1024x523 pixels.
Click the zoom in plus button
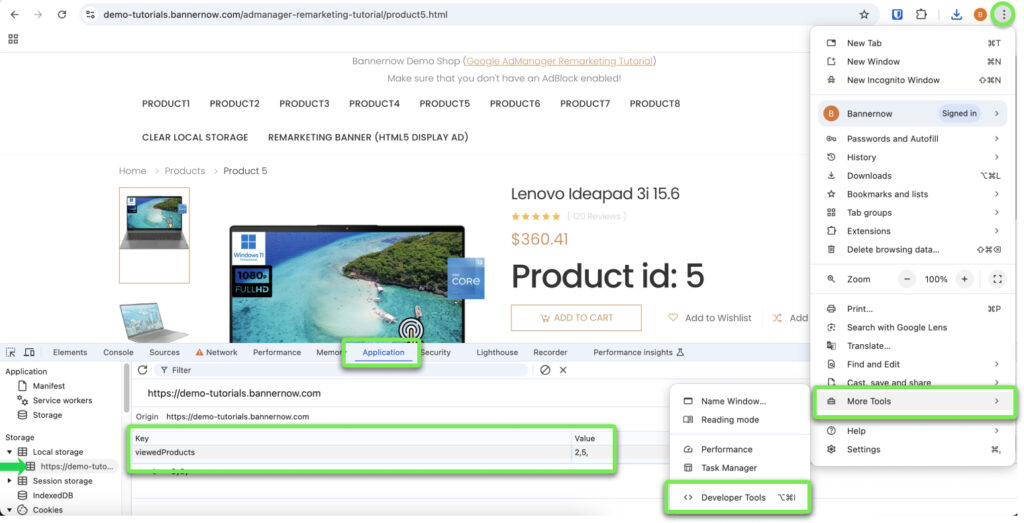pyautogui.click(x=964, y=279)
